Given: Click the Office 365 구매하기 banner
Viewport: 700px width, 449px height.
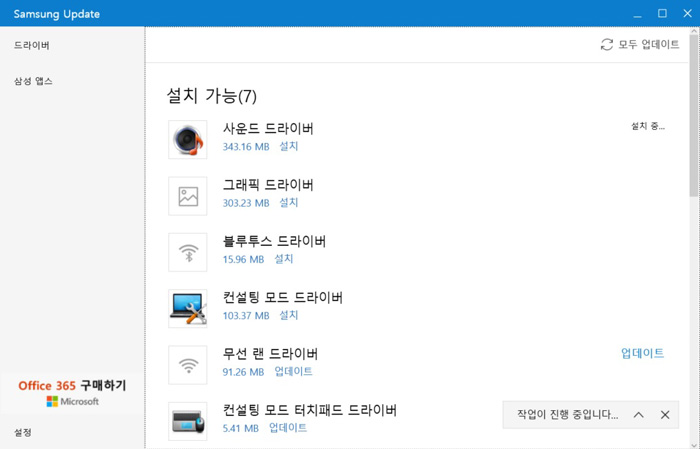Looking at the screenshot, I should pos(72,392).
